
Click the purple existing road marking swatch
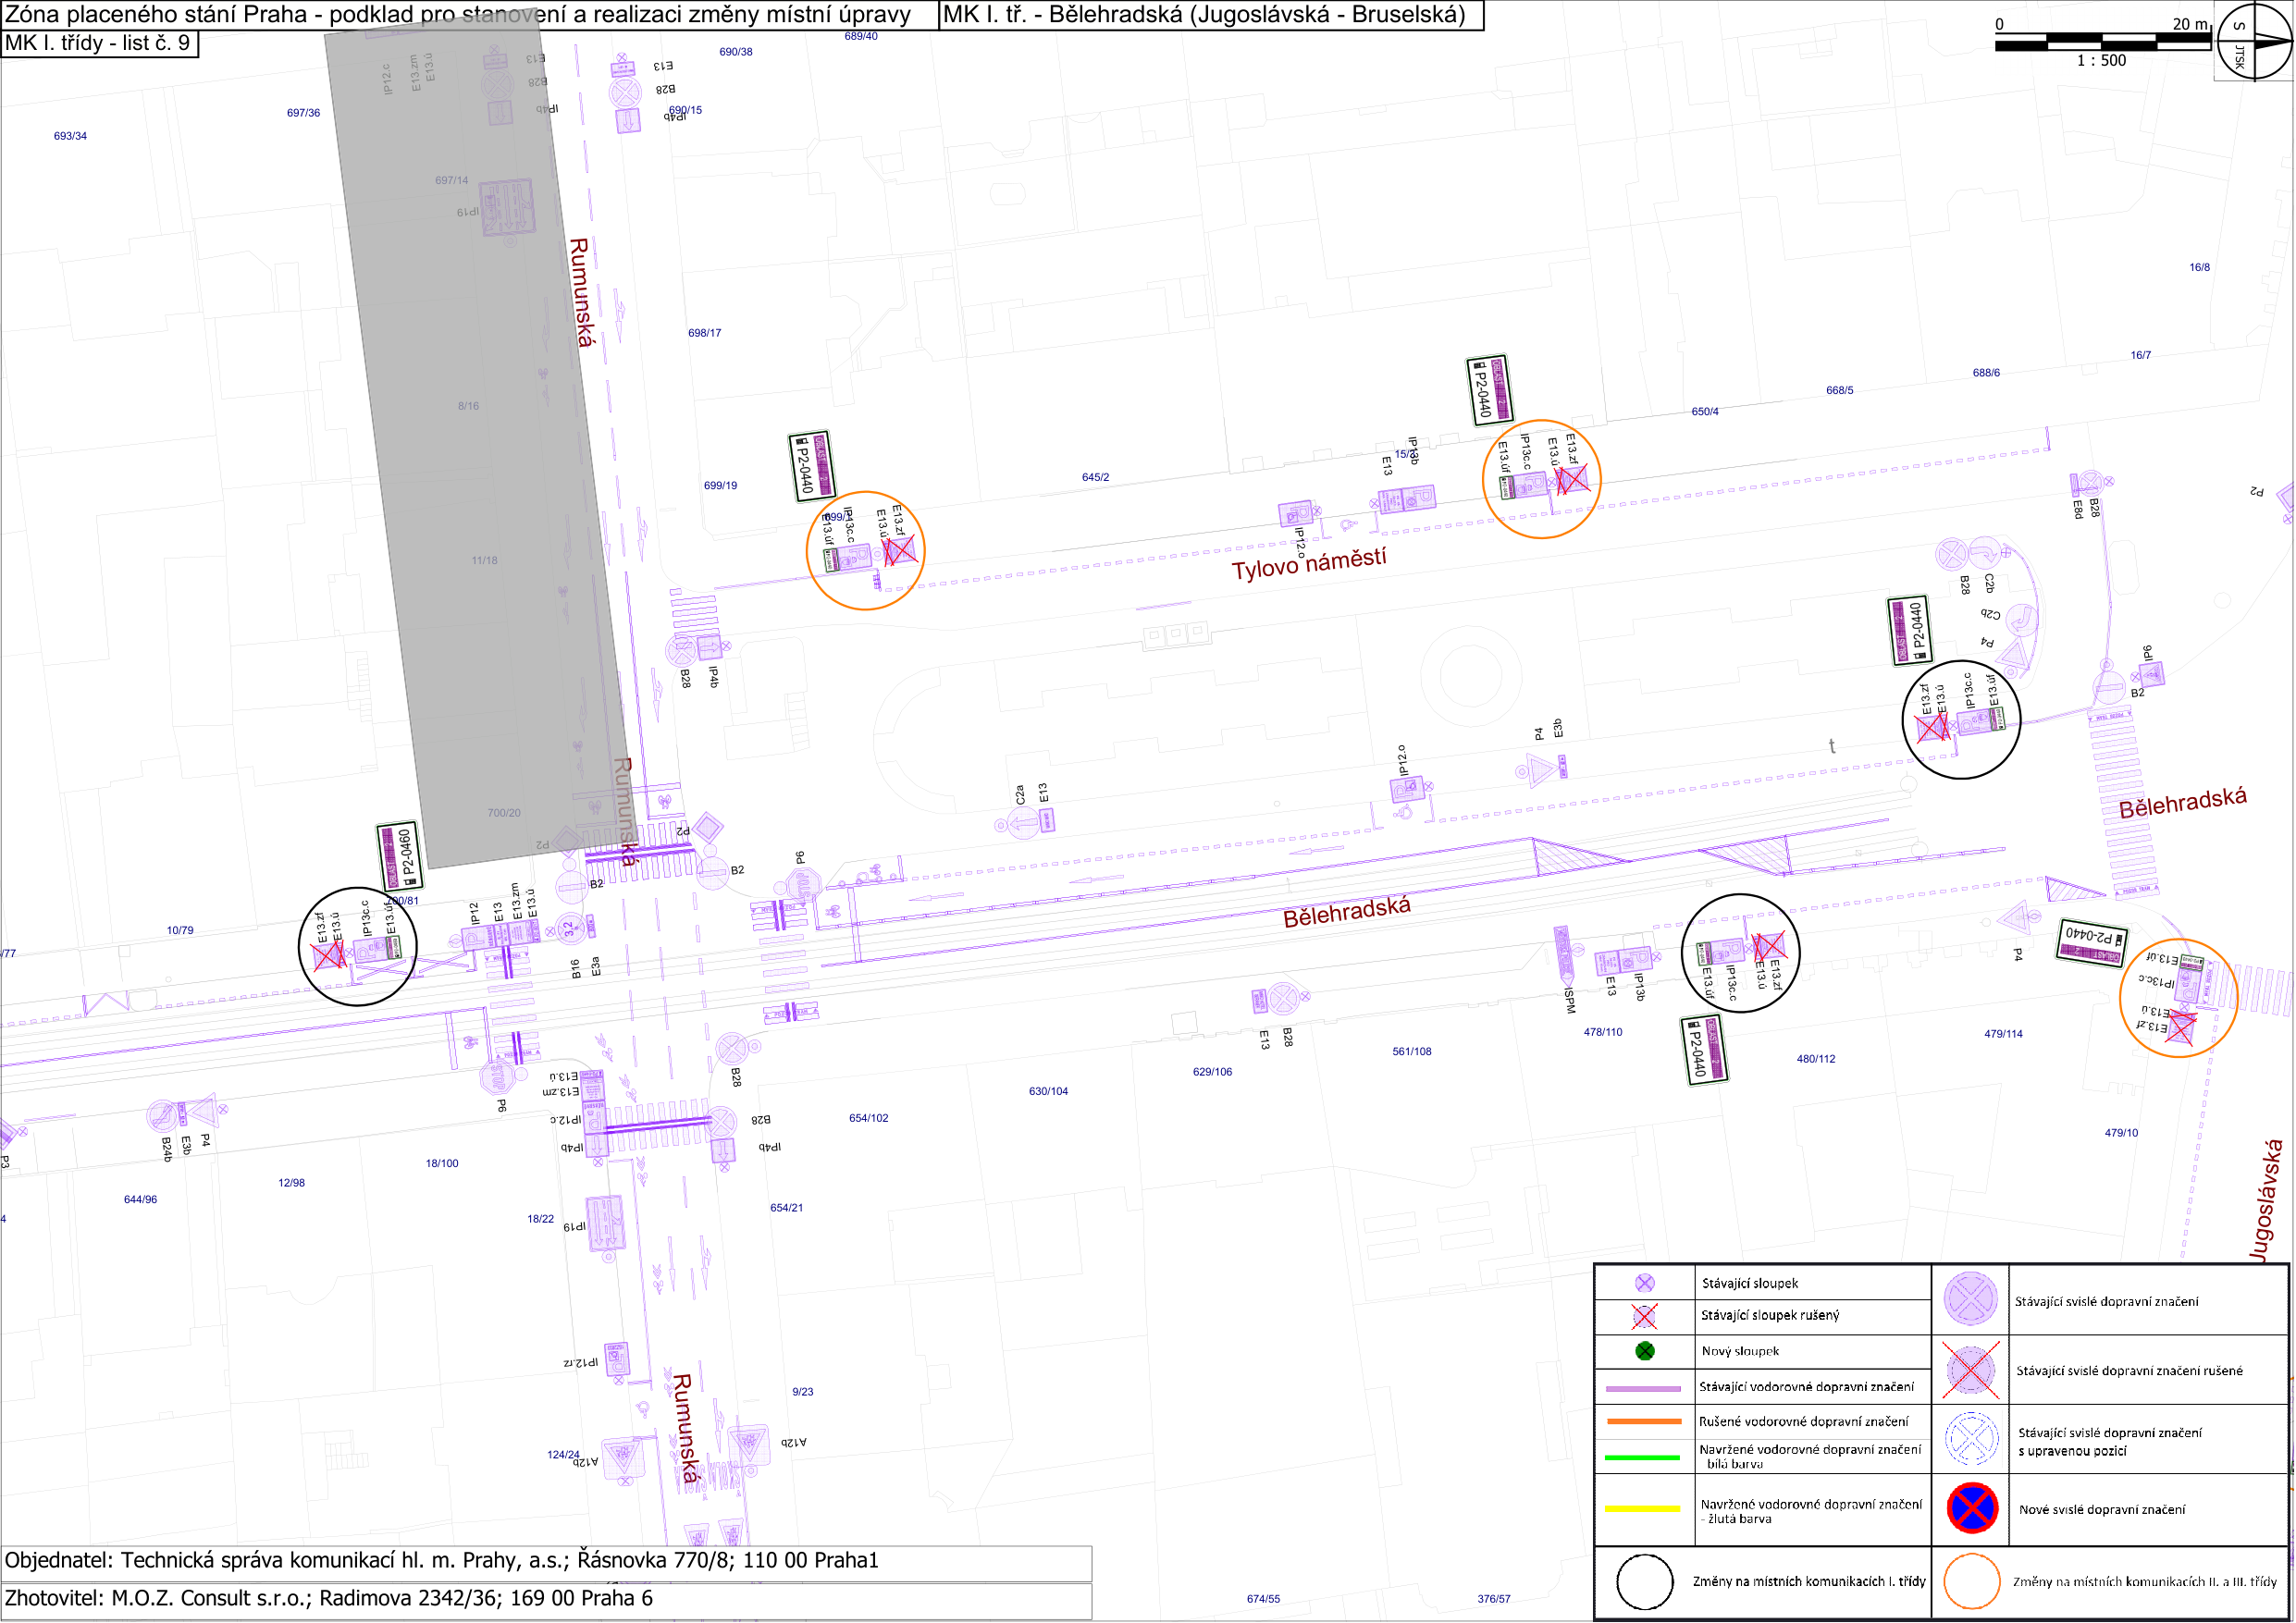point(1642,1388)
